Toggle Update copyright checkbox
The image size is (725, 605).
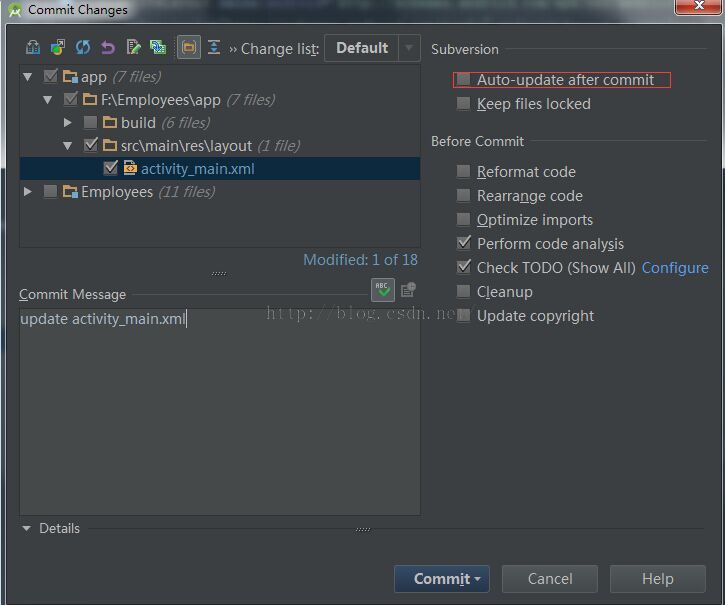[x=463, y=315]
